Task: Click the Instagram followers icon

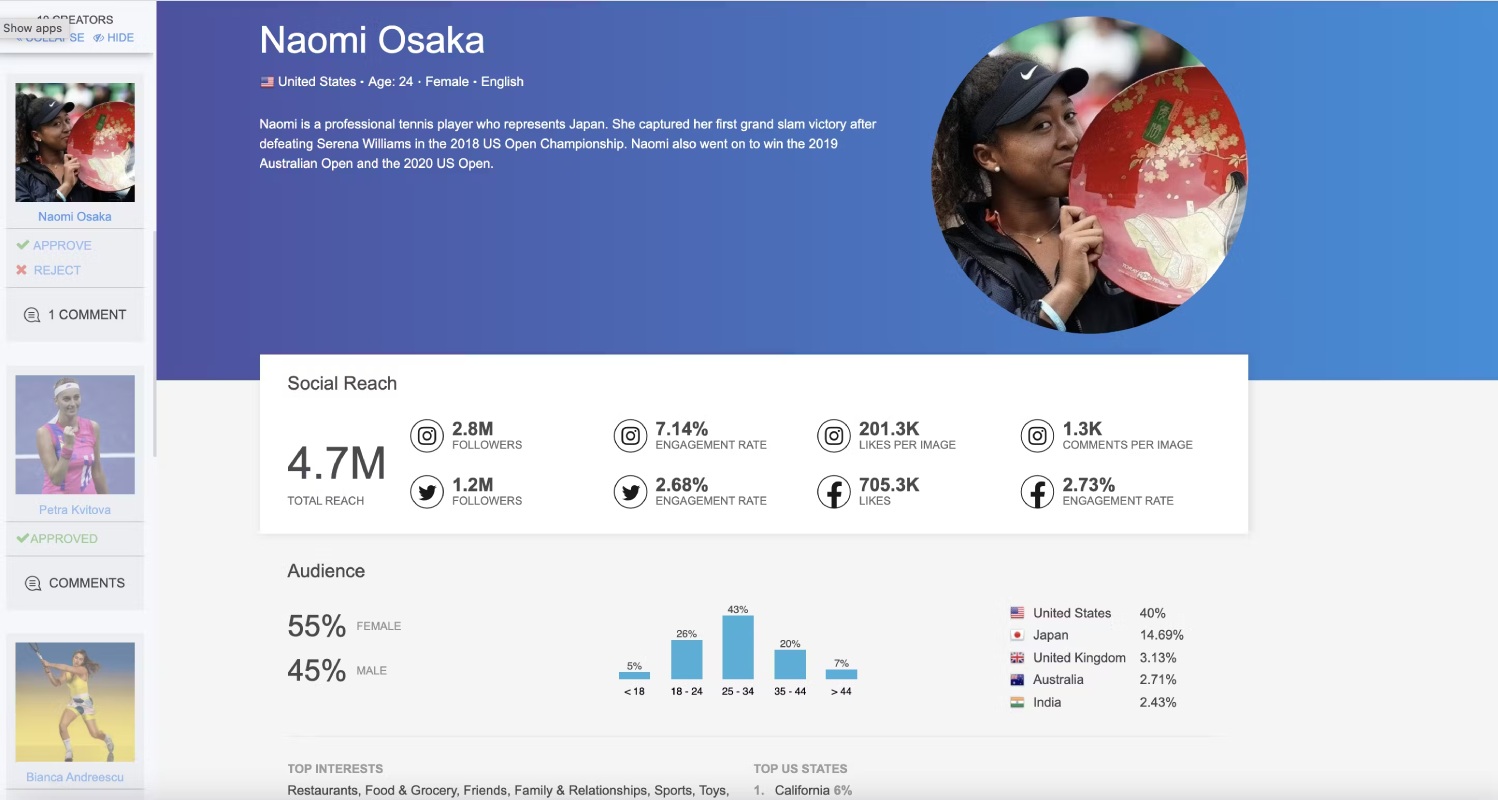Action: pyautogui.click(x=427, y=436)
